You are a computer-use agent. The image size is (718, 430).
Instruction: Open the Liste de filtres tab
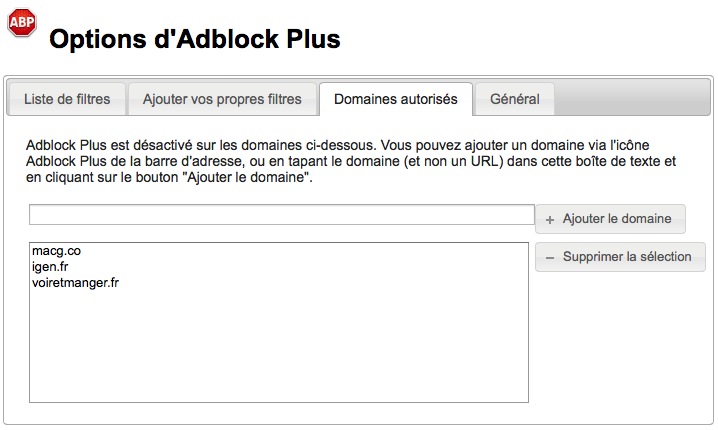pos(67,99)
